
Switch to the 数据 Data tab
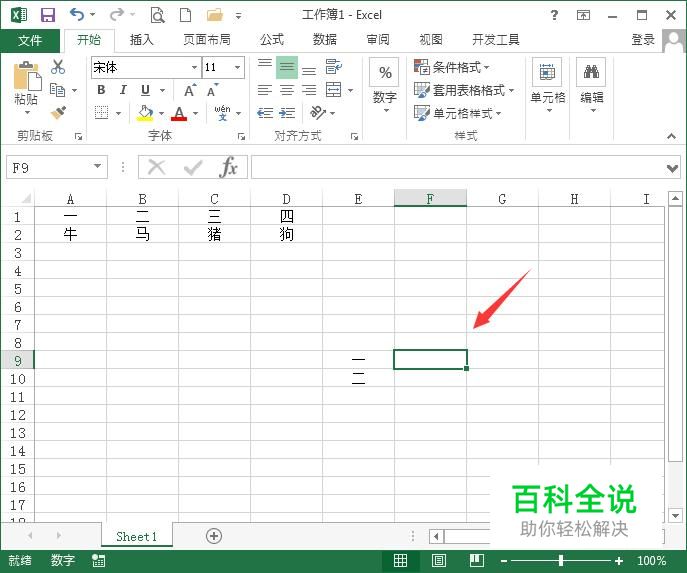click(325, 40)
